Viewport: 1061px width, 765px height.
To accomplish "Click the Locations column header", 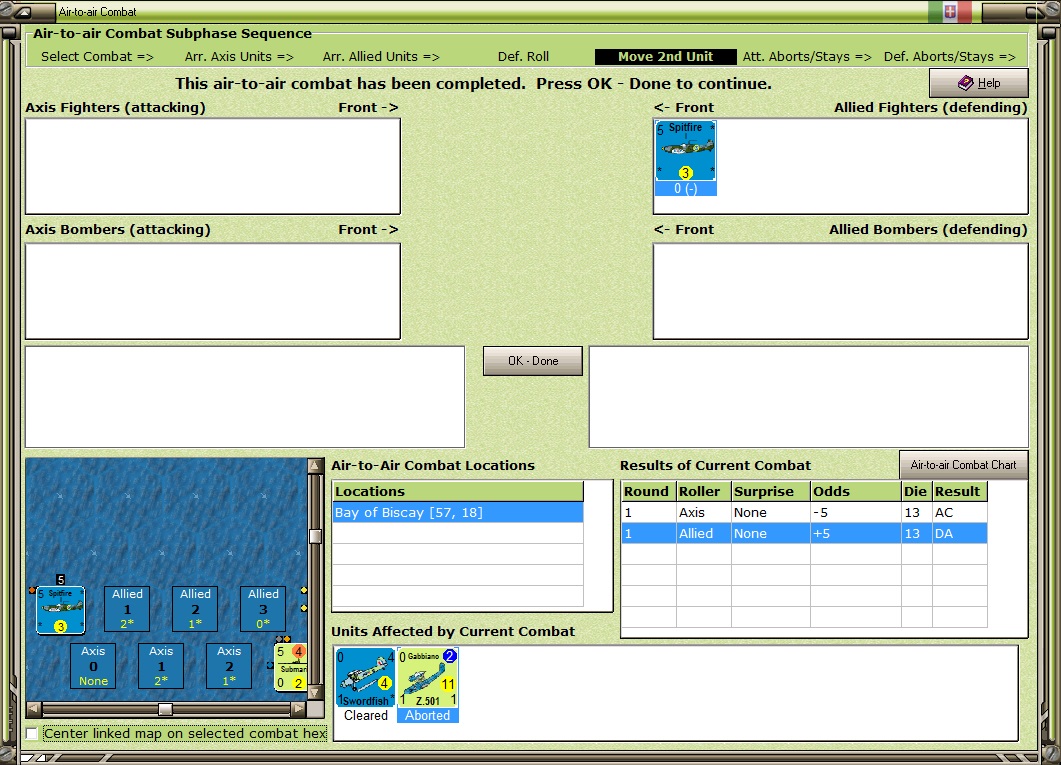I will [x=457, y=491].
